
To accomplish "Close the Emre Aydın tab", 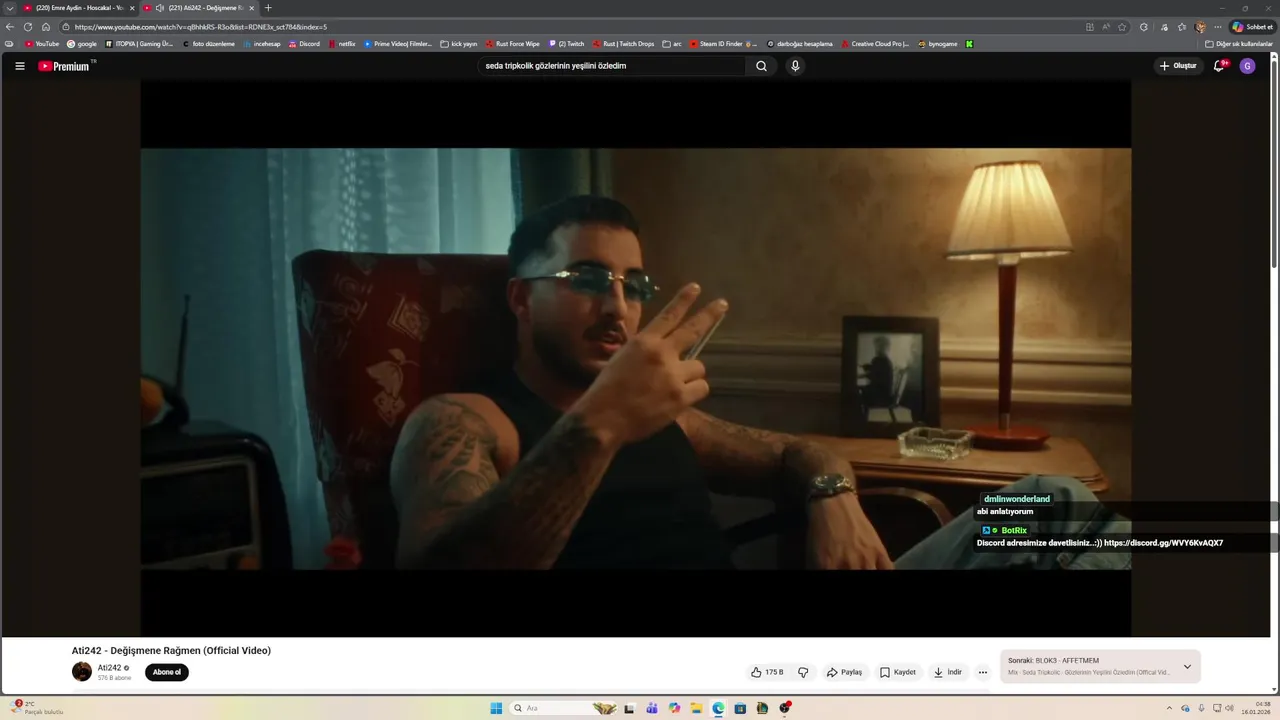I will (132, 8).
